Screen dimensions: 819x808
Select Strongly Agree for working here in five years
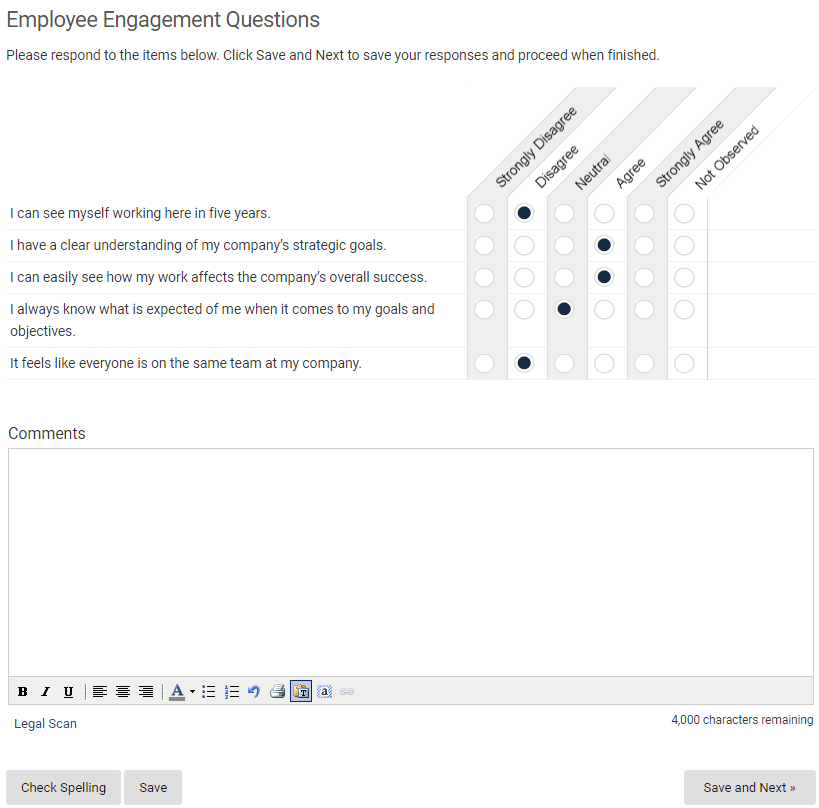644,214
